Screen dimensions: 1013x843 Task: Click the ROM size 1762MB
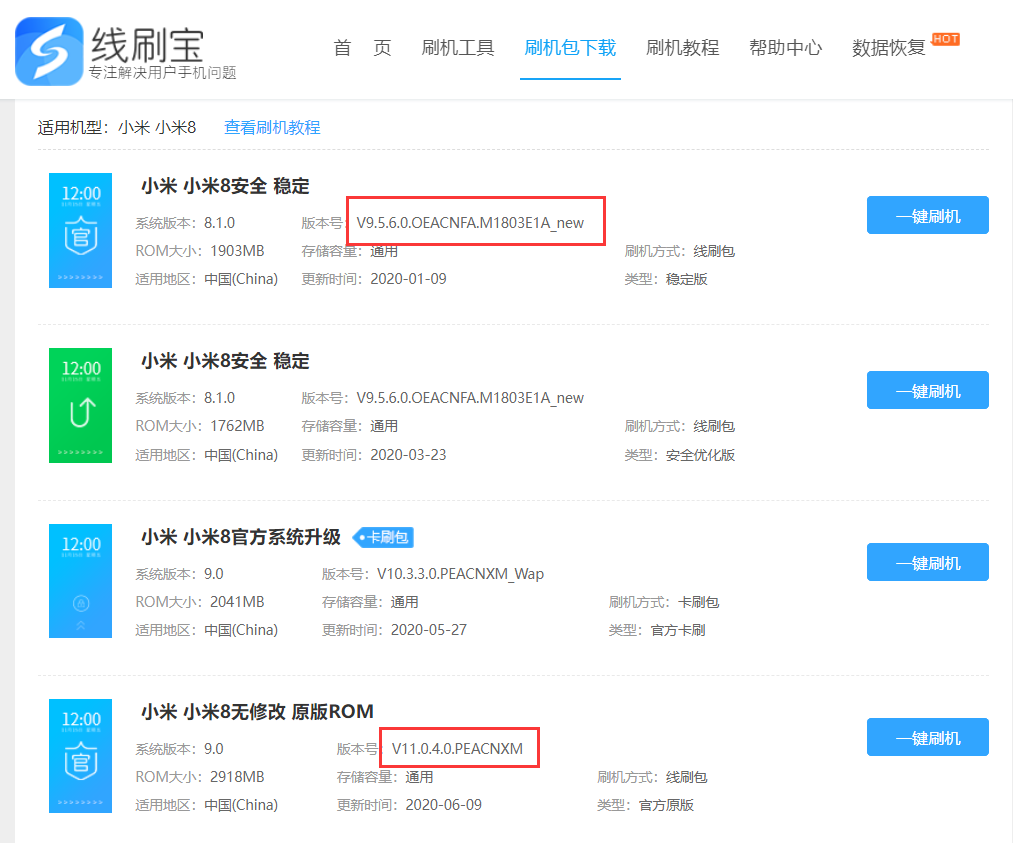[x=237, y=426]
